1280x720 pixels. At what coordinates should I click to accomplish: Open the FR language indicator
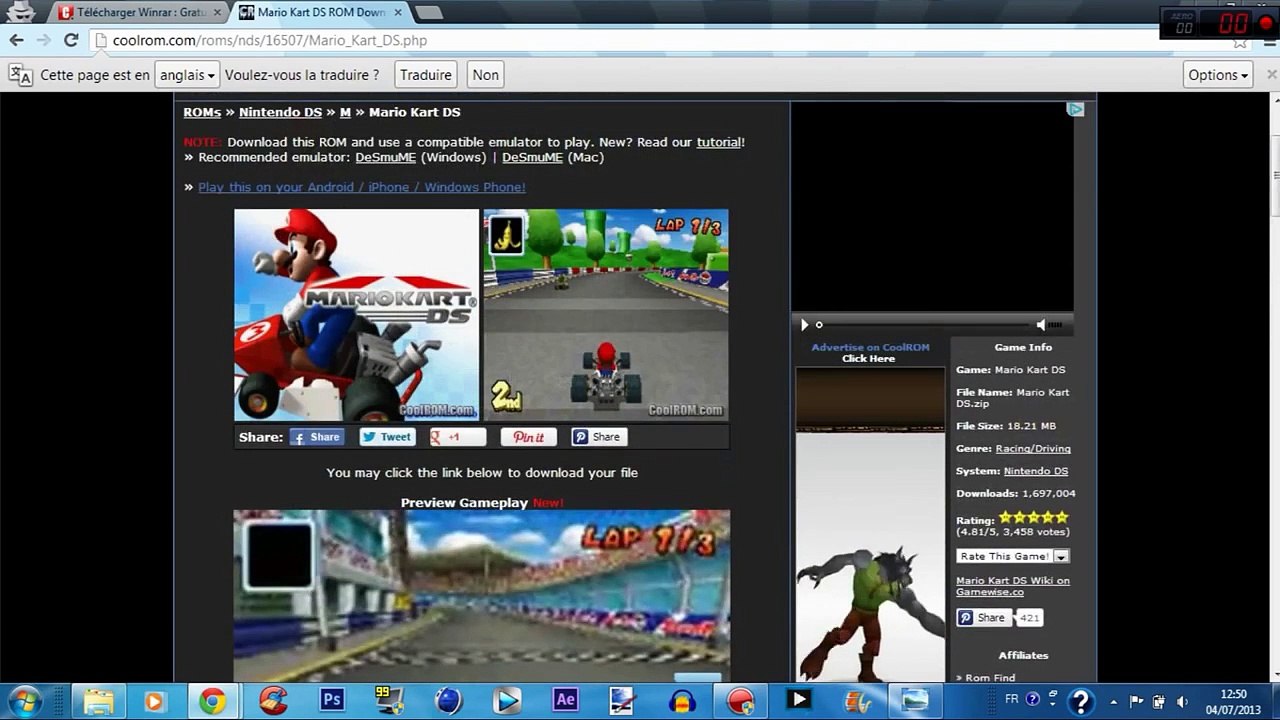tap(1012, 699)
